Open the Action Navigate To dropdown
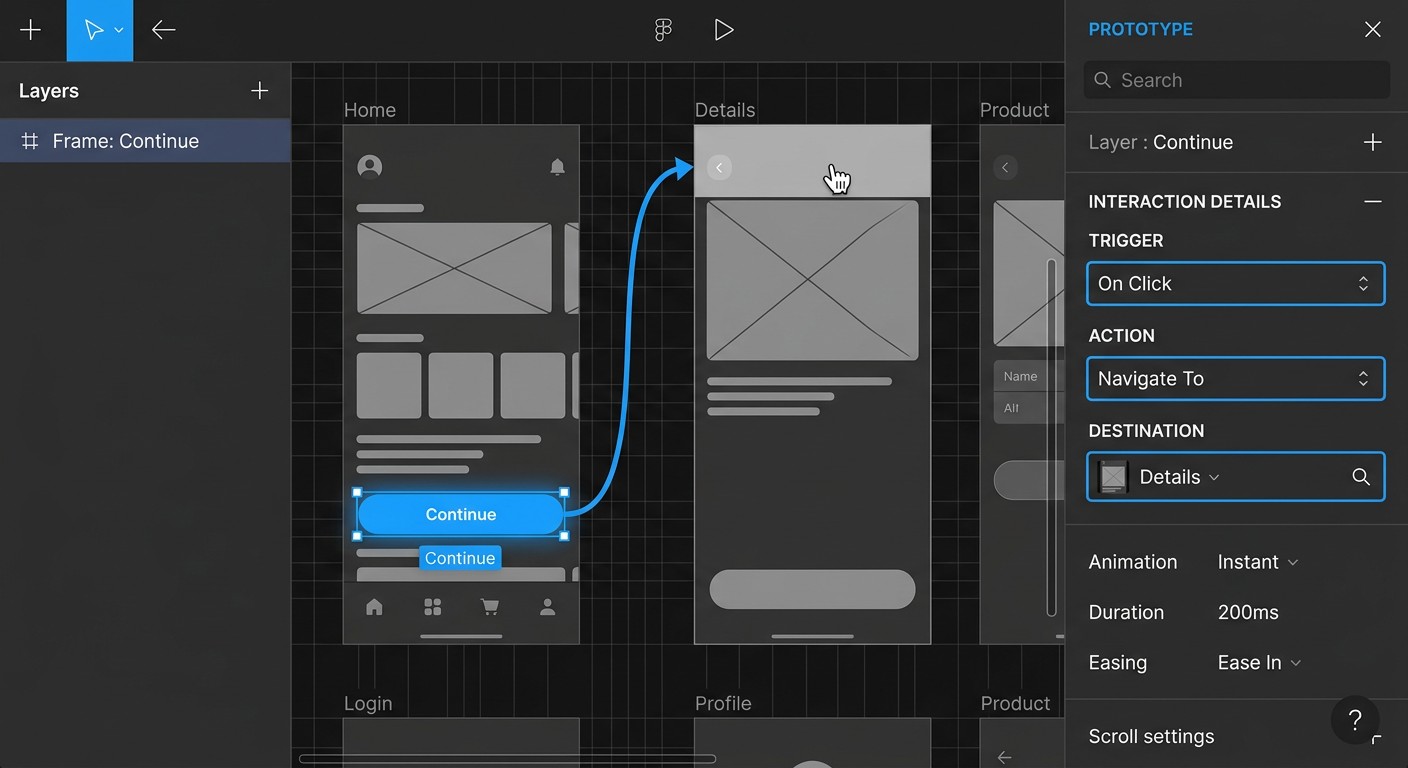The image size is (1408, 768). [1236, 379]
